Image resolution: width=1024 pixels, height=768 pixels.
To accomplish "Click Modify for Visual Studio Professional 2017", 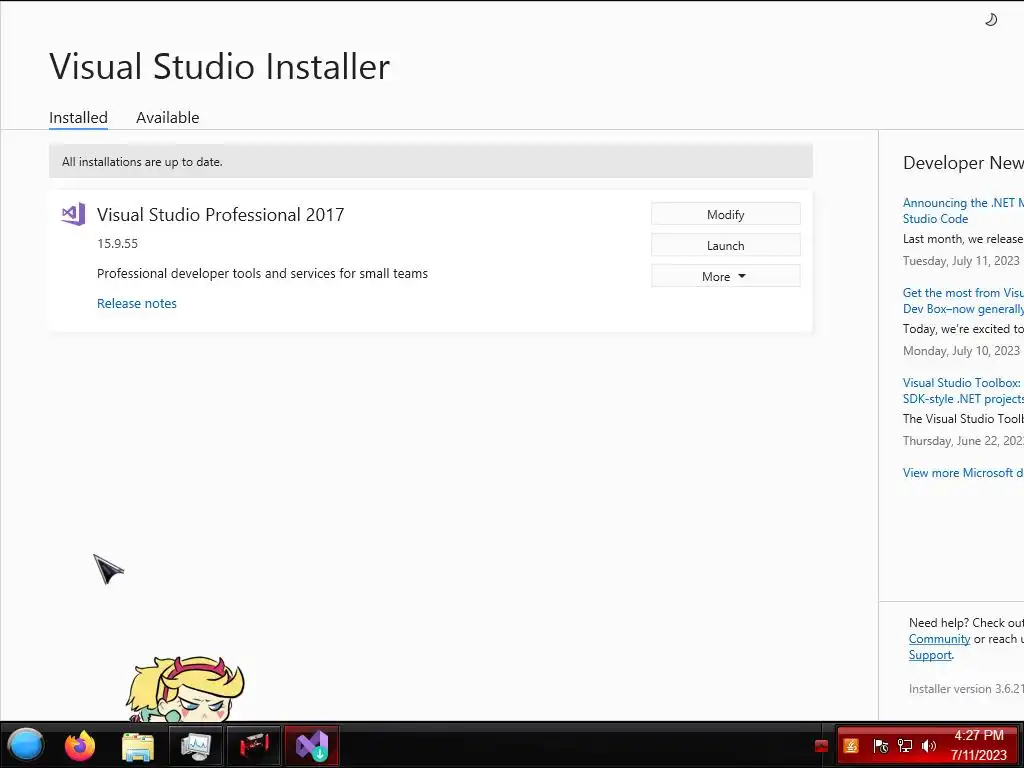I will click(726, 214).
